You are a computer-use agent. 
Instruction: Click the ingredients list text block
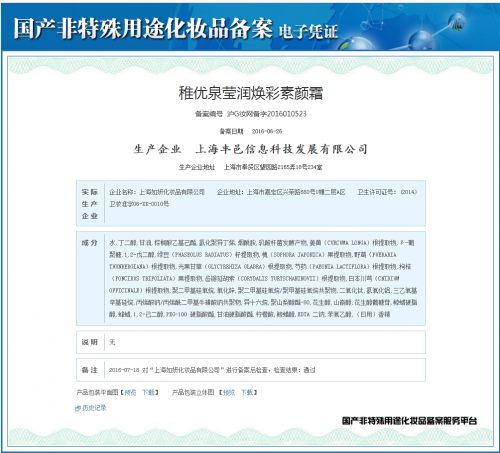(x=263, y=279)
